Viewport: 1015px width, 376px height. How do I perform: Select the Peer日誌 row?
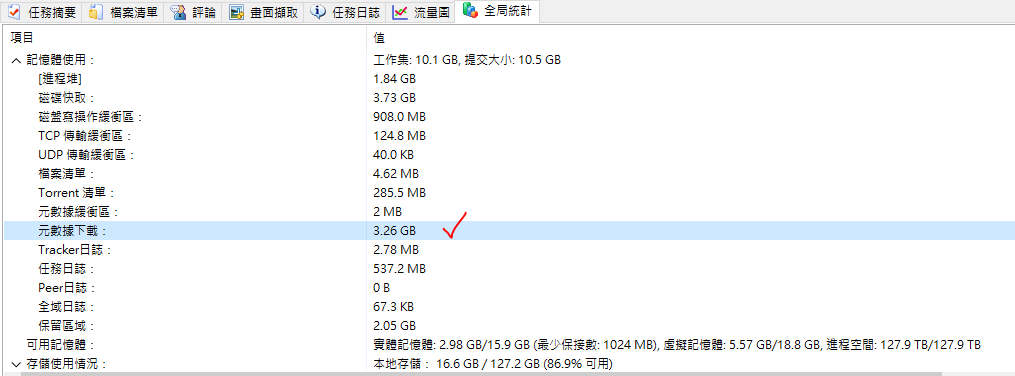[509, 287]
